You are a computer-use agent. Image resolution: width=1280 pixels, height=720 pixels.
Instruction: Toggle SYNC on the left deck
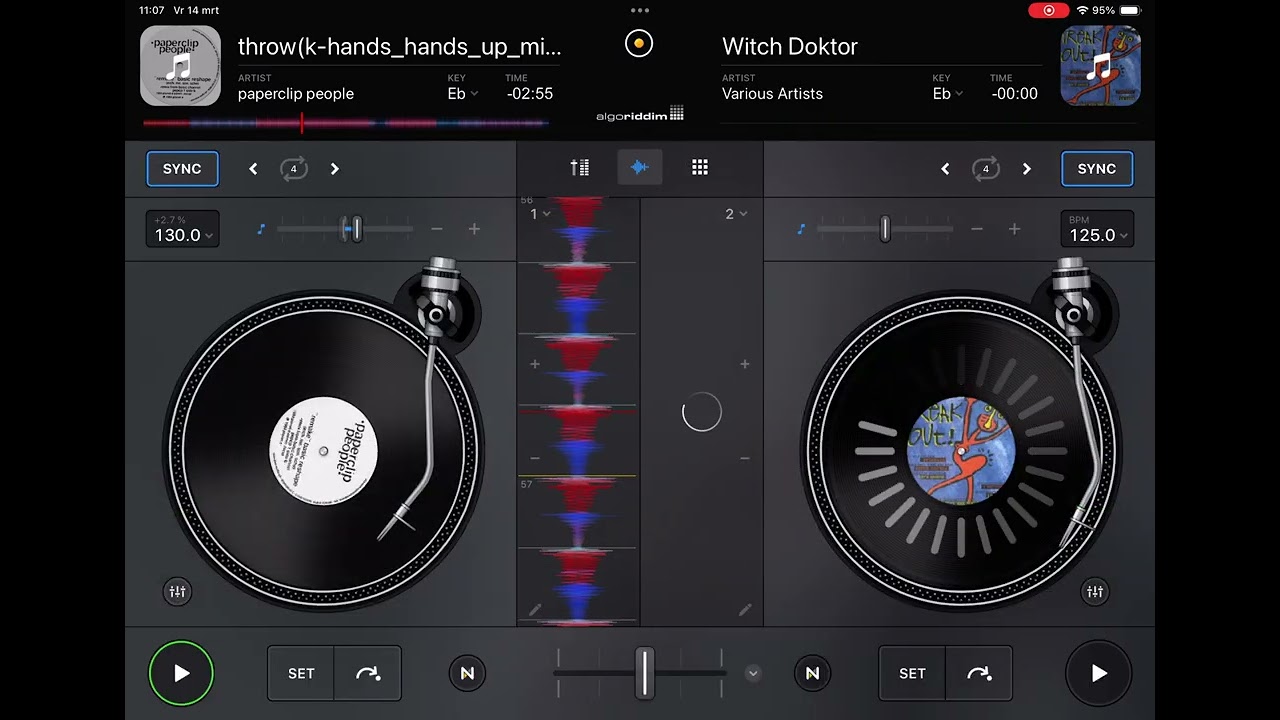[182, 169]
